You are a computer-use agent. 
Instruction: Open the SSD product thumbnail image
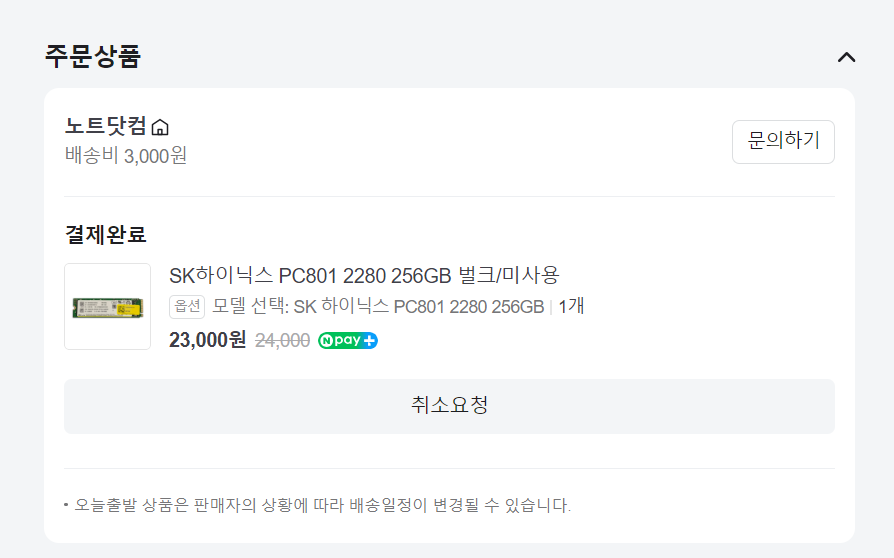point(108,307)
